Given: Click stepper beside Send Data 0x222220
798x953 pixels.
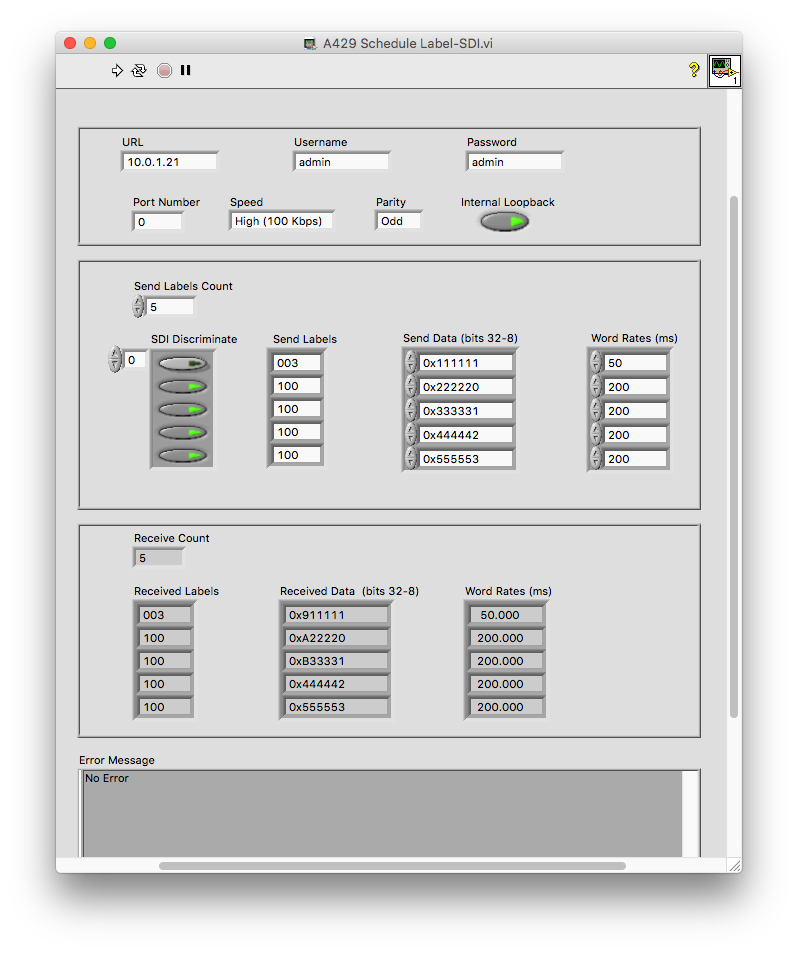Looking at the screenshot, I should pos(411,387).
